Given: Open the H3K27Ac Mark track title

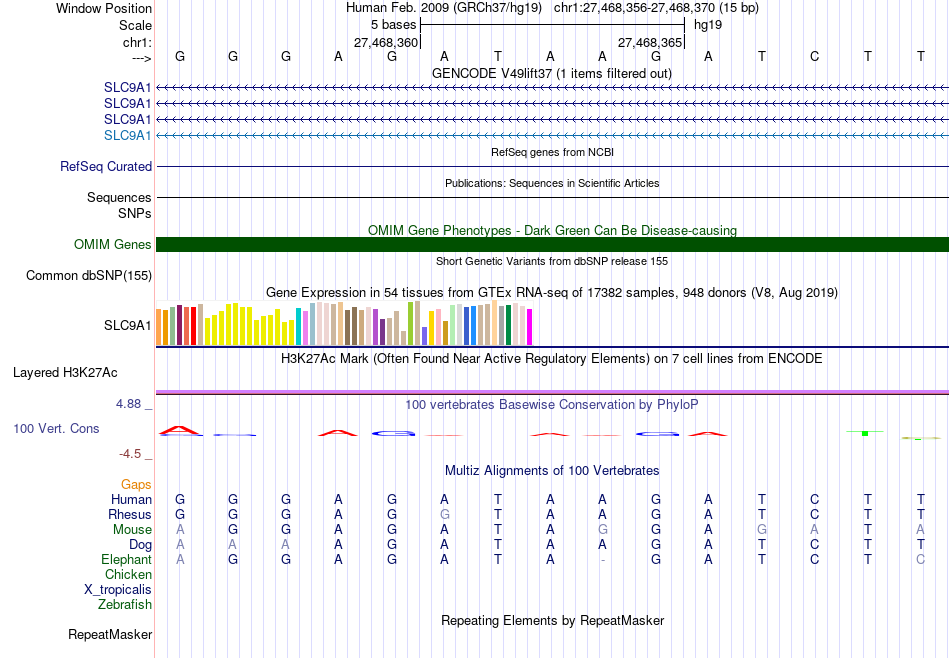Looking at the screenshot, I should pyautogui.click(x=552, y=359).
